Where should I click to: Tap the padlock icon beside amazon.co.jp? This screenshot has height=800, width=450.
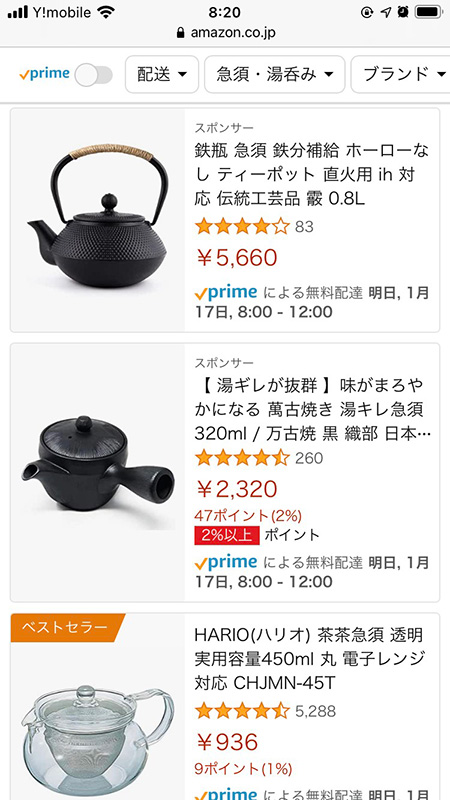click(x=180, y=33)
